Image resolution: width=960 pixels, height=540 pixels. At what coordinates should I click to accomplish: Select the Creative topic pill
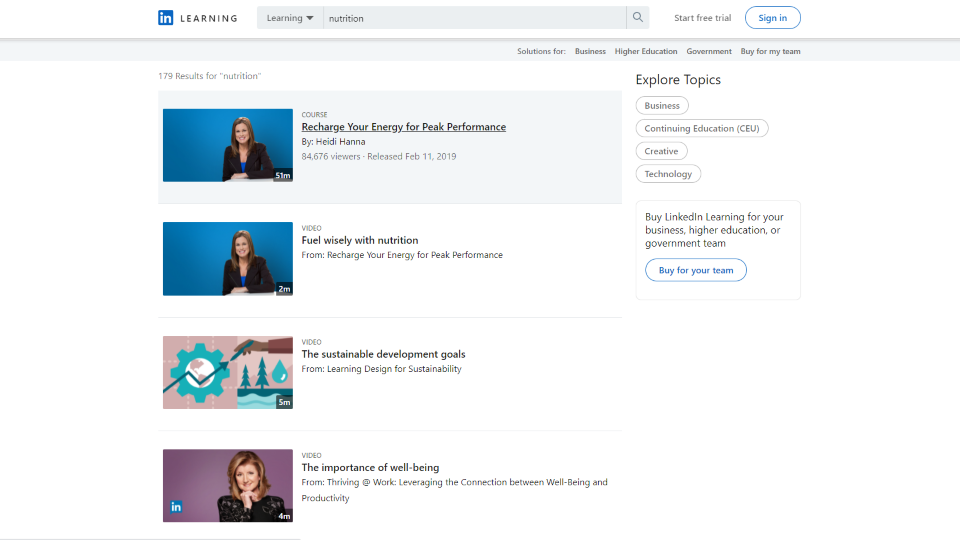[661, 151]
